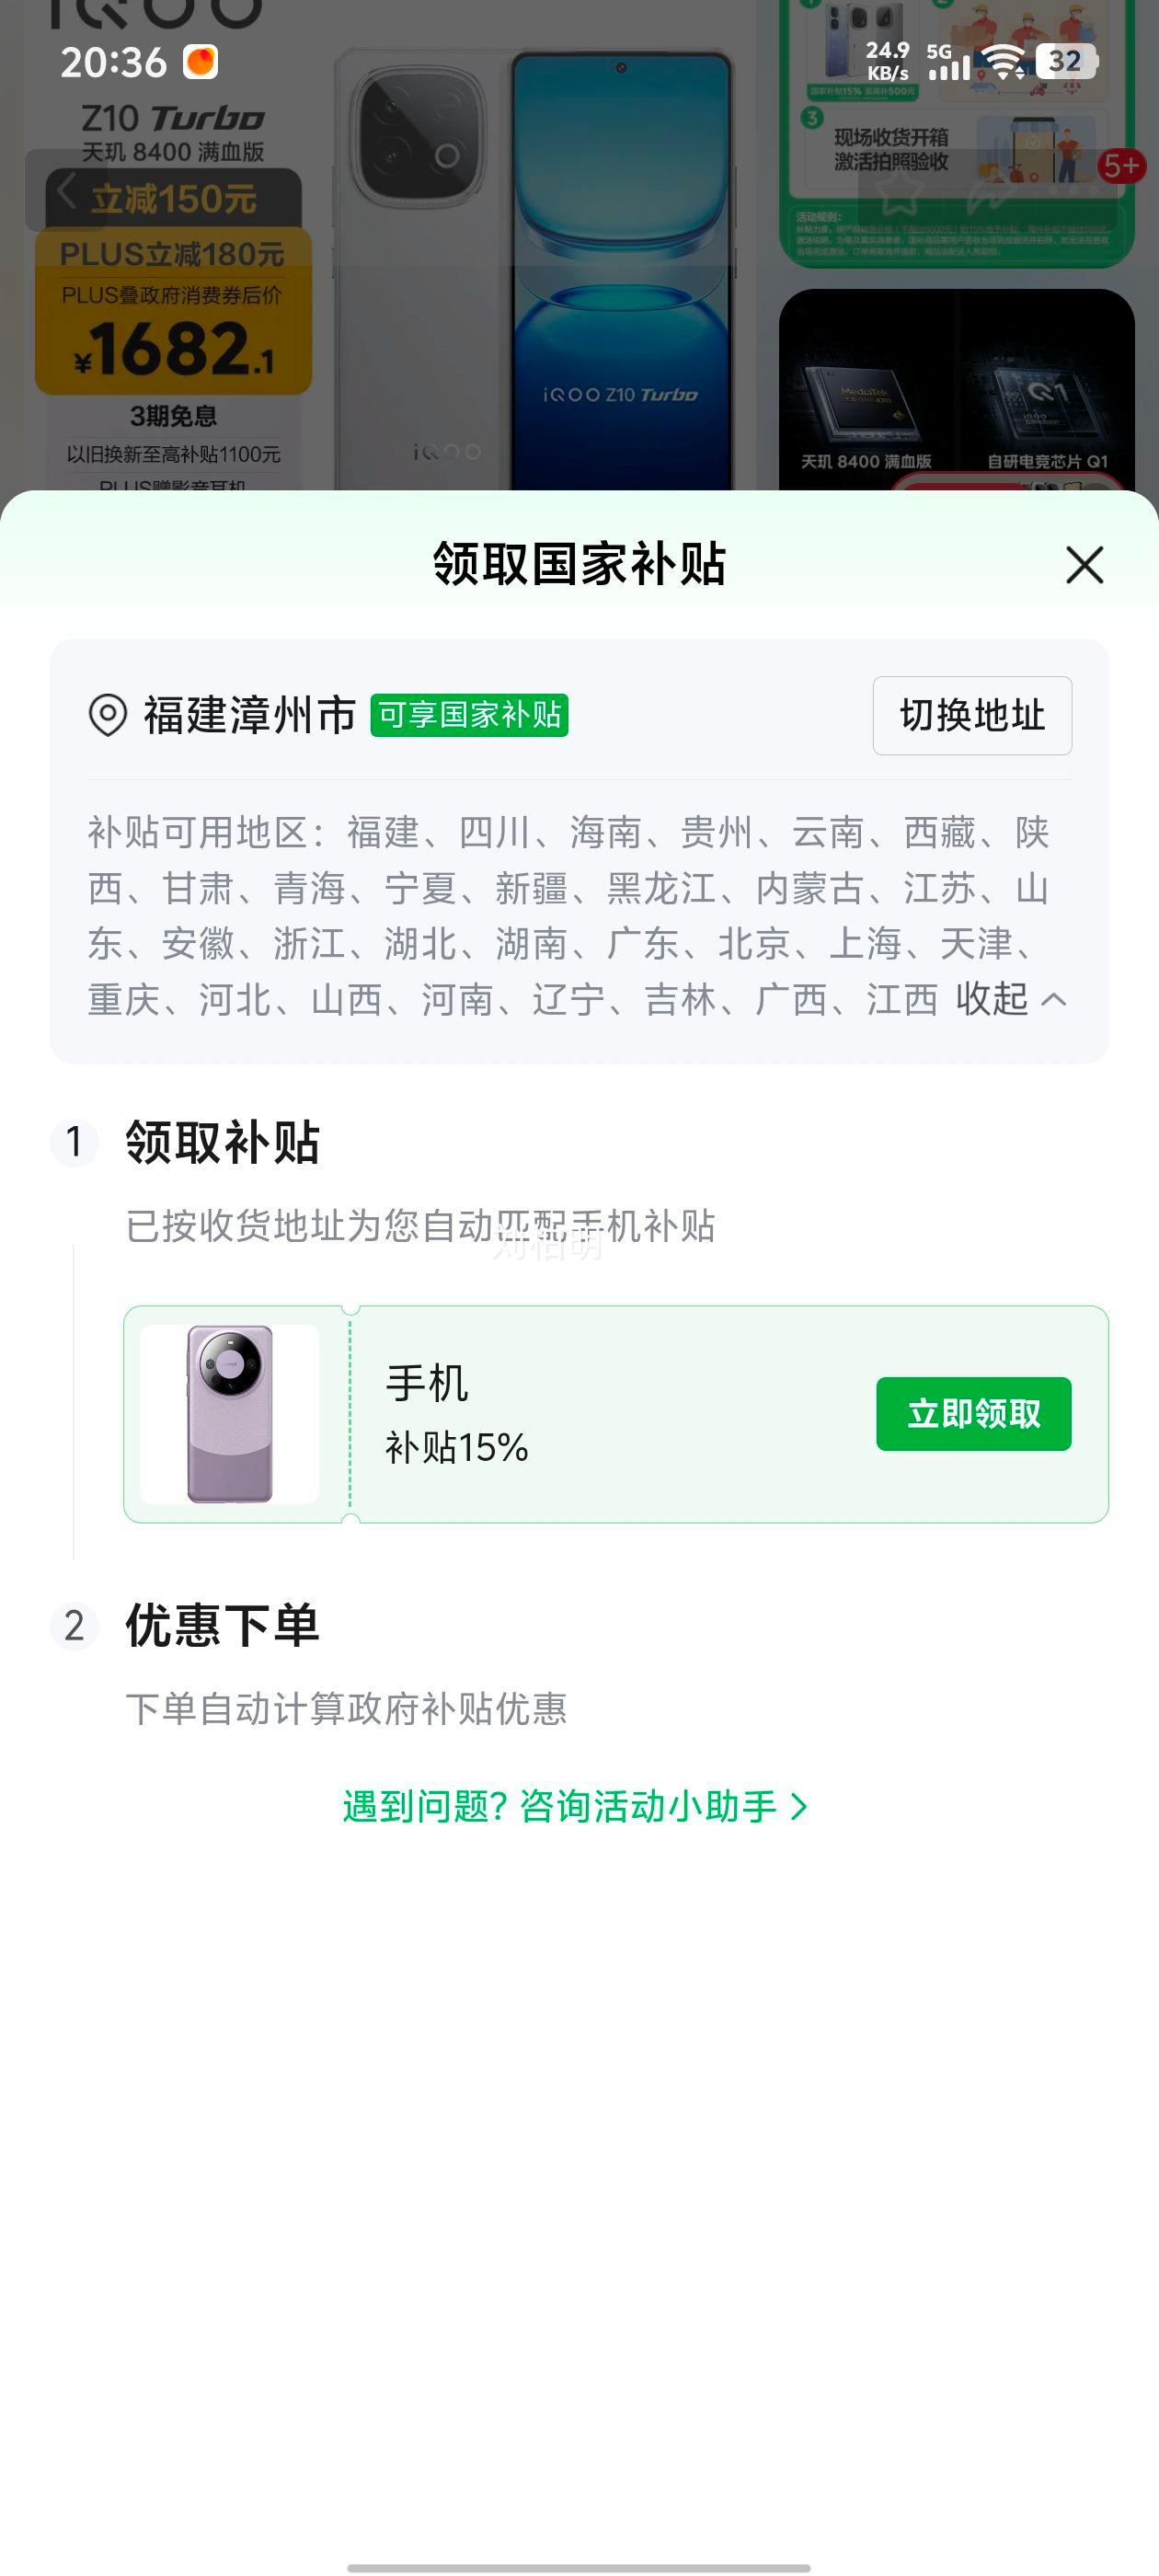Tap the dimmed back arrow icon
Viewport: 1159px width, 2576px height.
coord(66,190)
